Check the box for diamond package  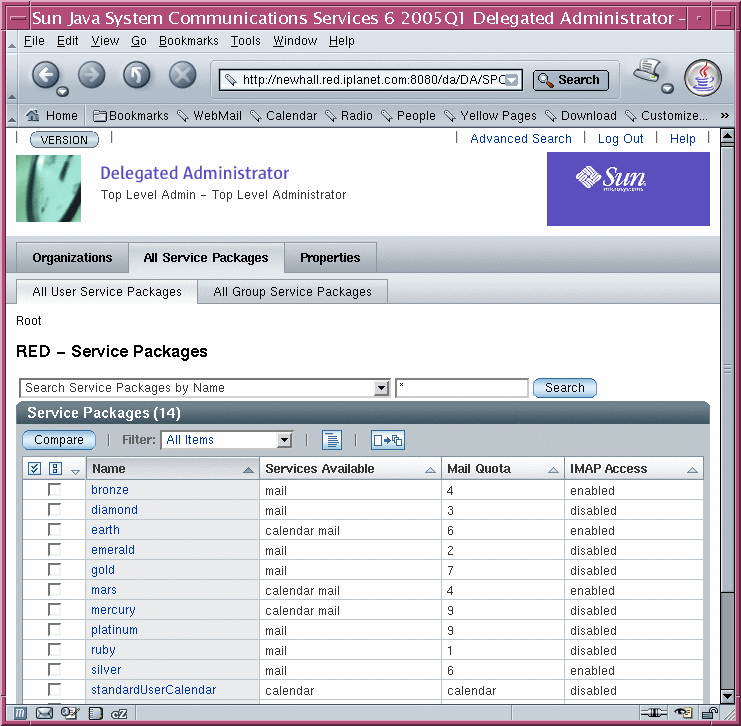click(54, 510)
